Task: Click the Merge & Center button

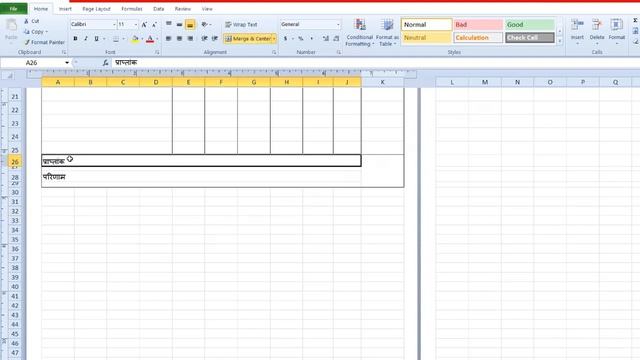Action: pyautogui.click(x=248, y=38)
